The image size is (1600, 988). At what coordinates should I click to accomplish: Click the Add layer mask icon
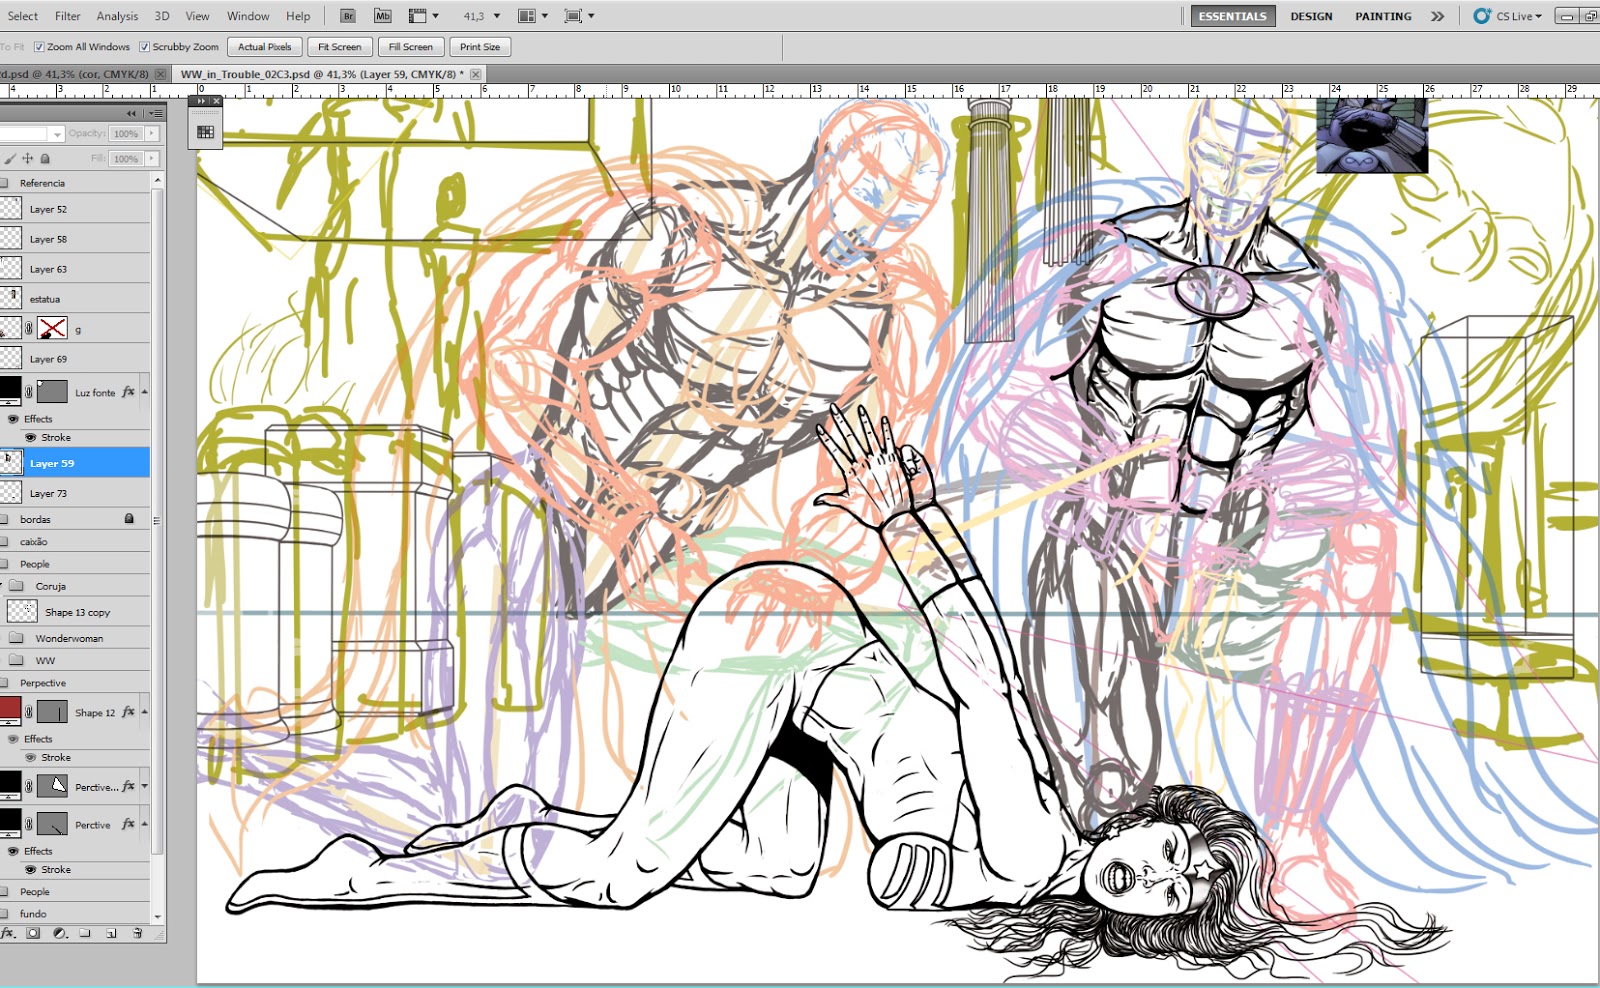click(33, 933)
